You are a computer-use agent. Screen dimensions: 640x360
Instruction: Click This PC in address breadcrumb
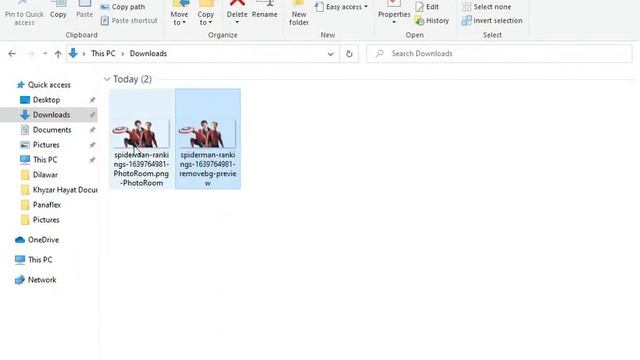[x=103, y=53]
